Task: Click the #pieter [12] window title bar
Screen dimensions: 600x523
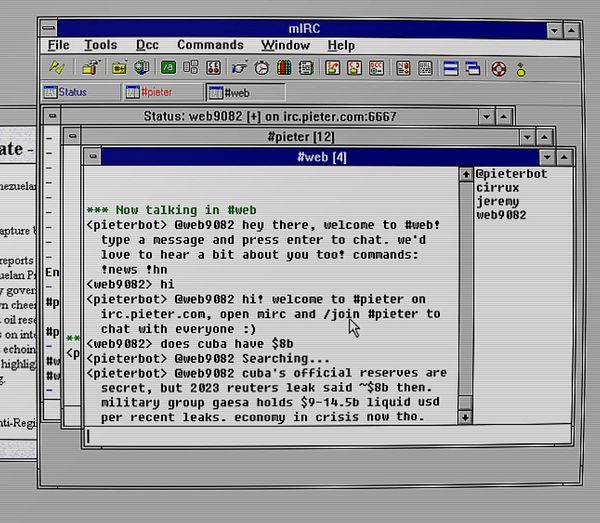Action: coord(300,137)
